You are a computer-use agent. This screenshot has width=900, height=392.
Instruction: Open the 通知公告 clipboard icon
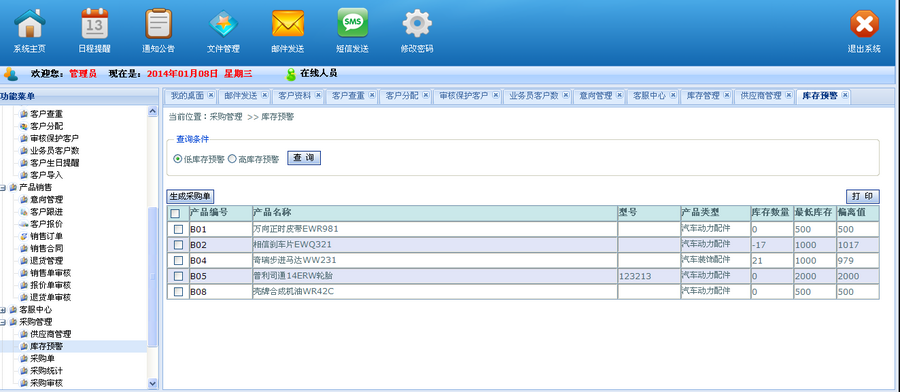point(158,24)
